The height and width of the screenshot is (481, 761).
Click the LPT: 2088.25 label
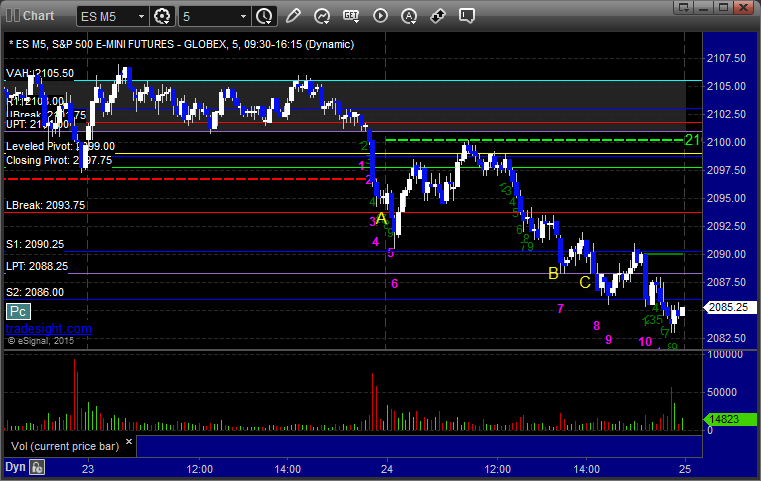click(x=37, y=266)
